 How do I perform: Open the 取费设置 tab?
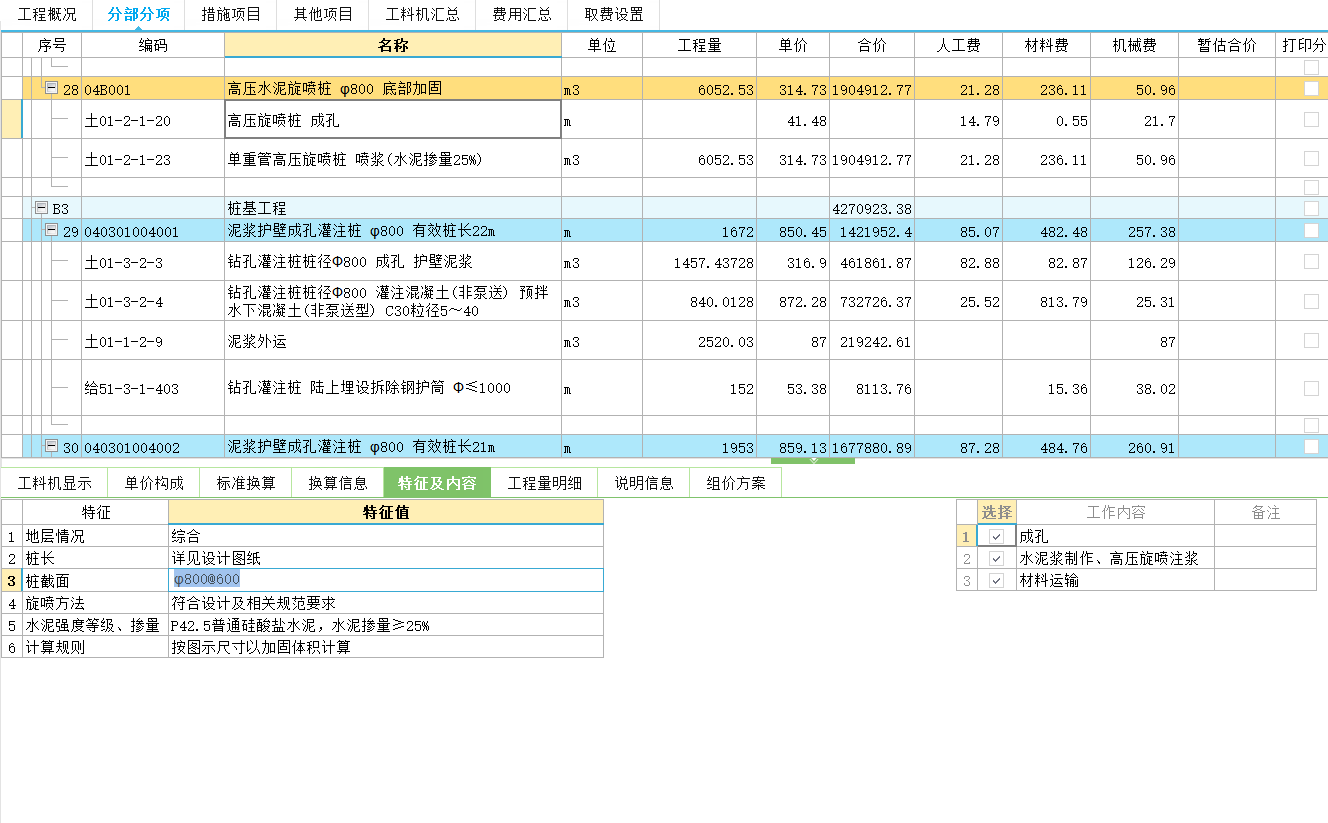click(x=614, y=14)
